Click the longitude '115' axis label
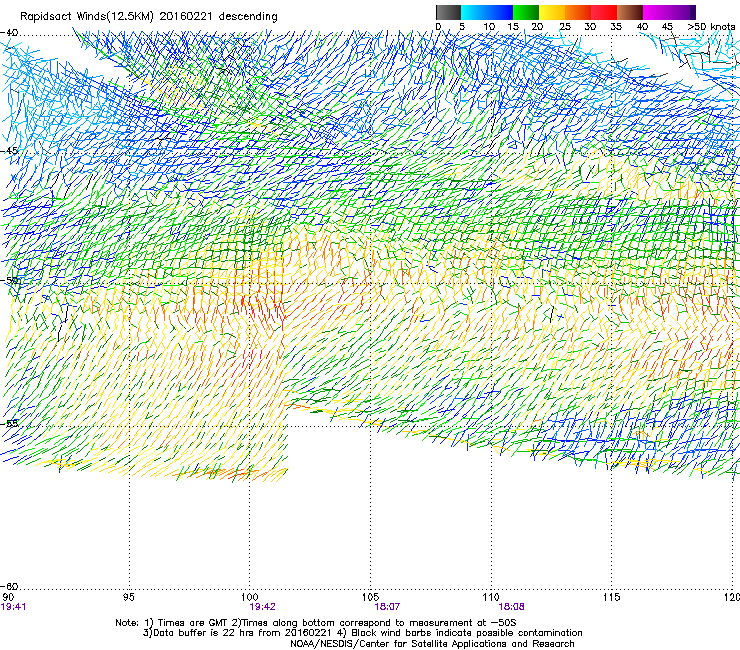 [612, 597]
